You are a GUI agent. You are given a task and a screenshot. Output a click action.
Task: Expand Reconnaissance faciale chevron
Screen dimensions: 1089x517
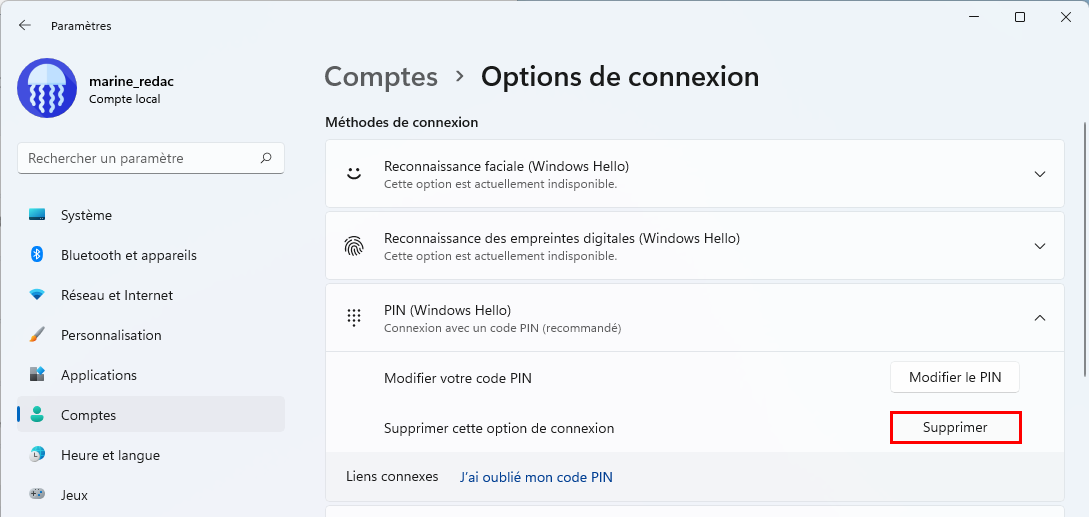(x=1040, y=174)
